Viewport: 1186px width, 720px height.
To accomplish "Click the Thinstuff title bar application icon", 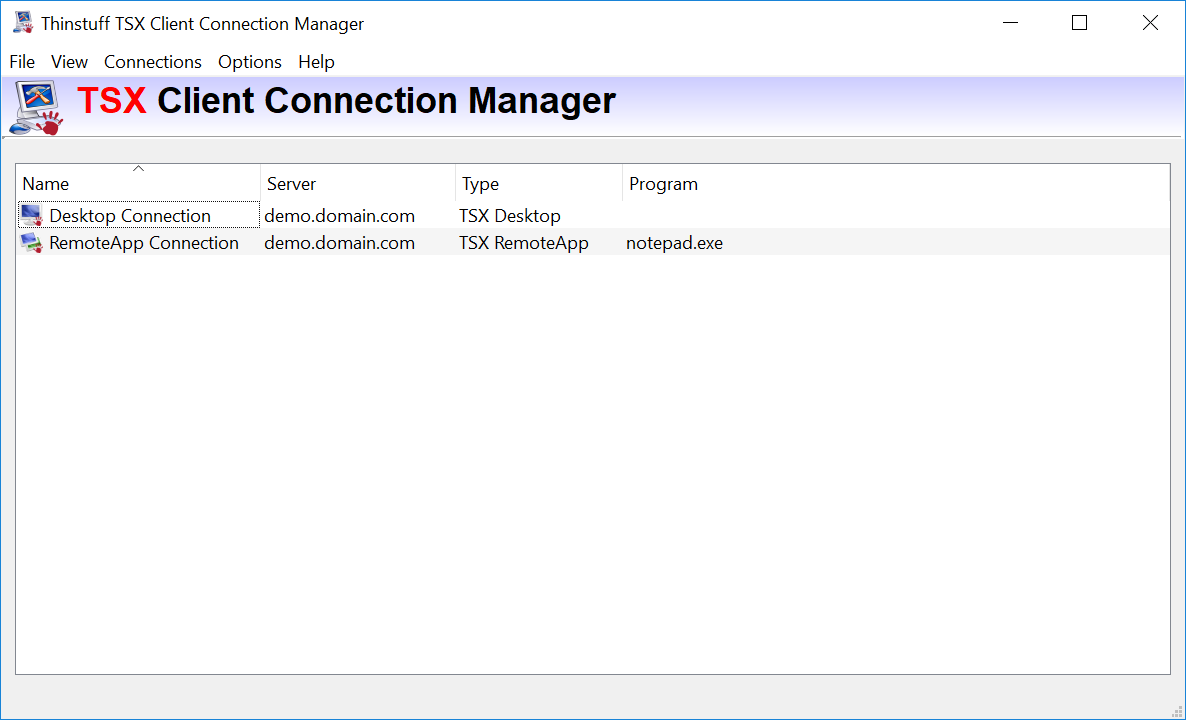I will coord(23,22).
